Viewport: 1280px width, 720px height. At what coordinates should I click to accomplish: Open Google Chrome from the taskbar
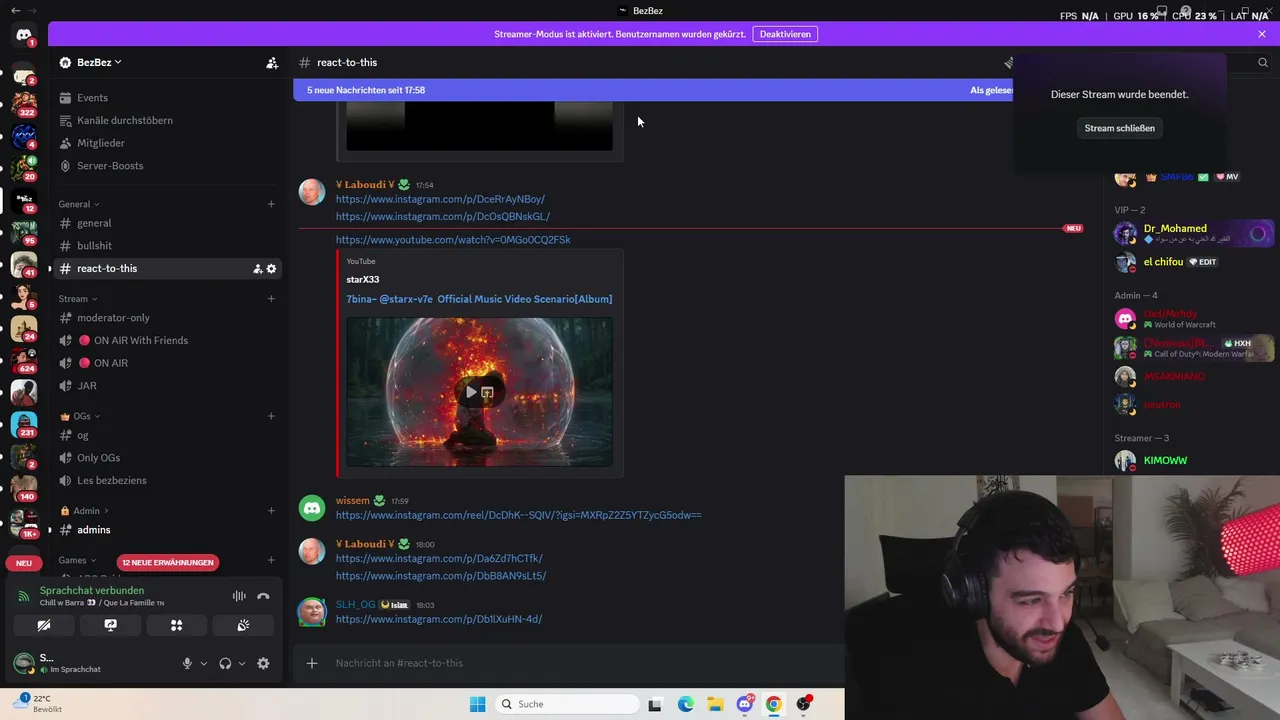[774, 704]
